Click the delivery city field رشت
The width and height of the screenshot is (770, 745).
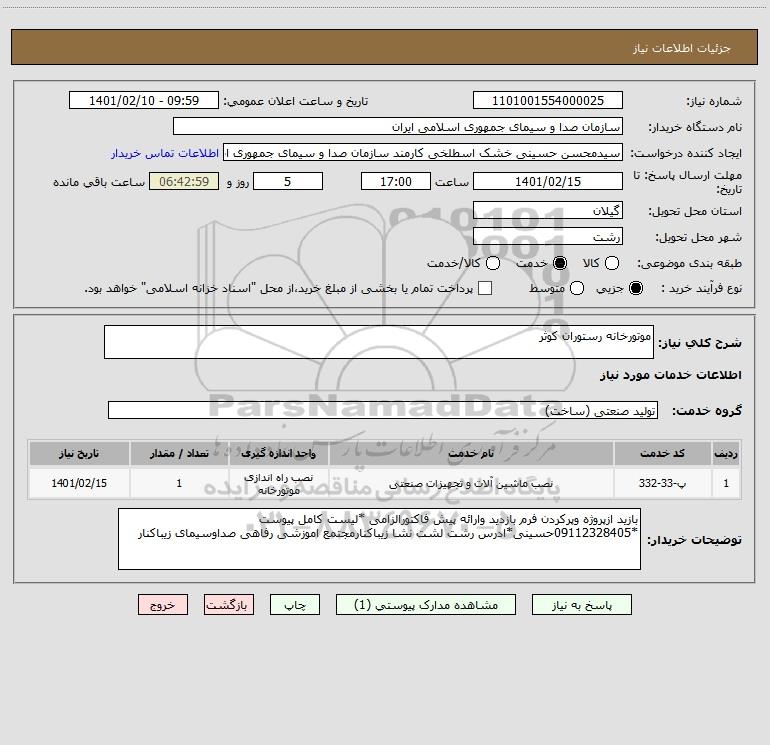(548, 236)
